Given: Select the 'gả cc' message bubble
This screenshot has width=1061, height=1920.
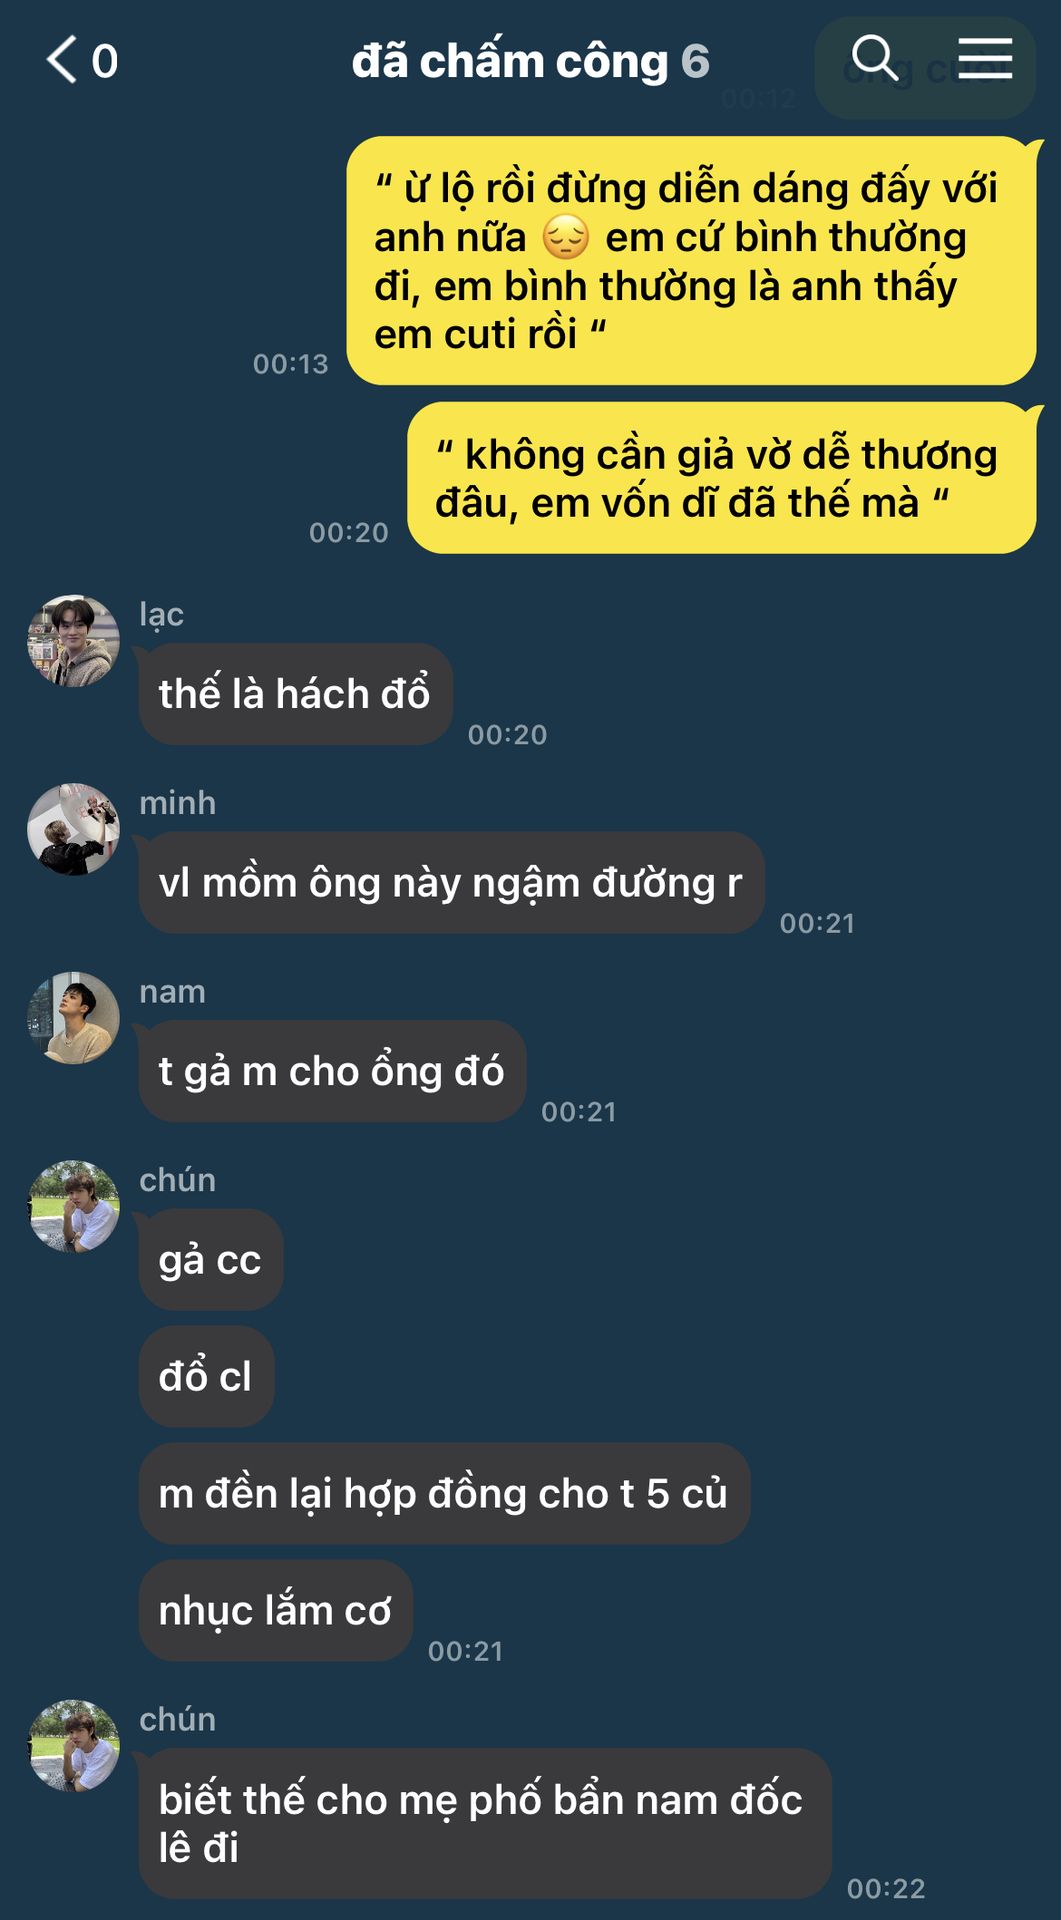Looking at the screenshot, I should (210, 1260).
